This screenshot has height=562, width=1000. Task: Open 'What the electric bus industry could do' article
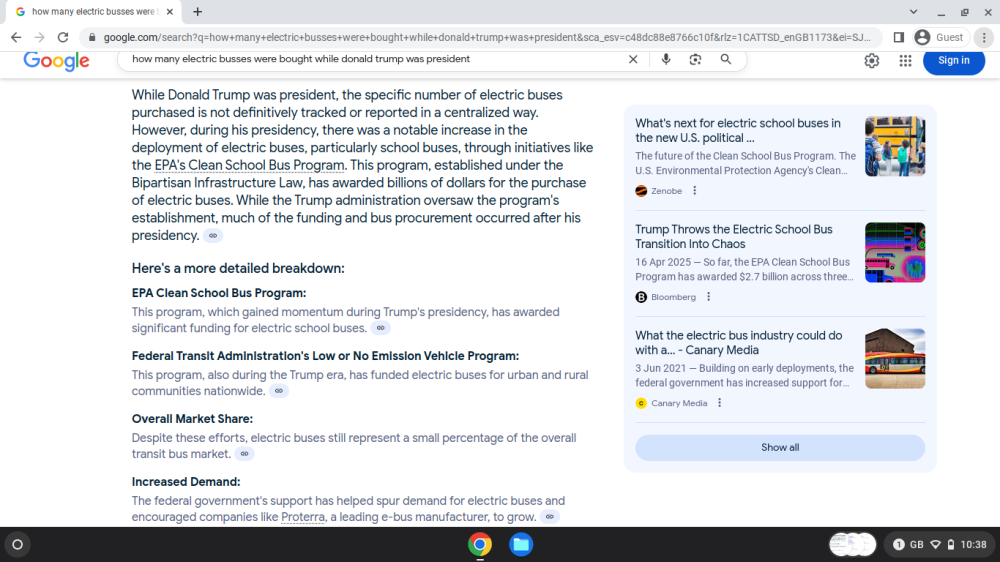coord(739,343)
